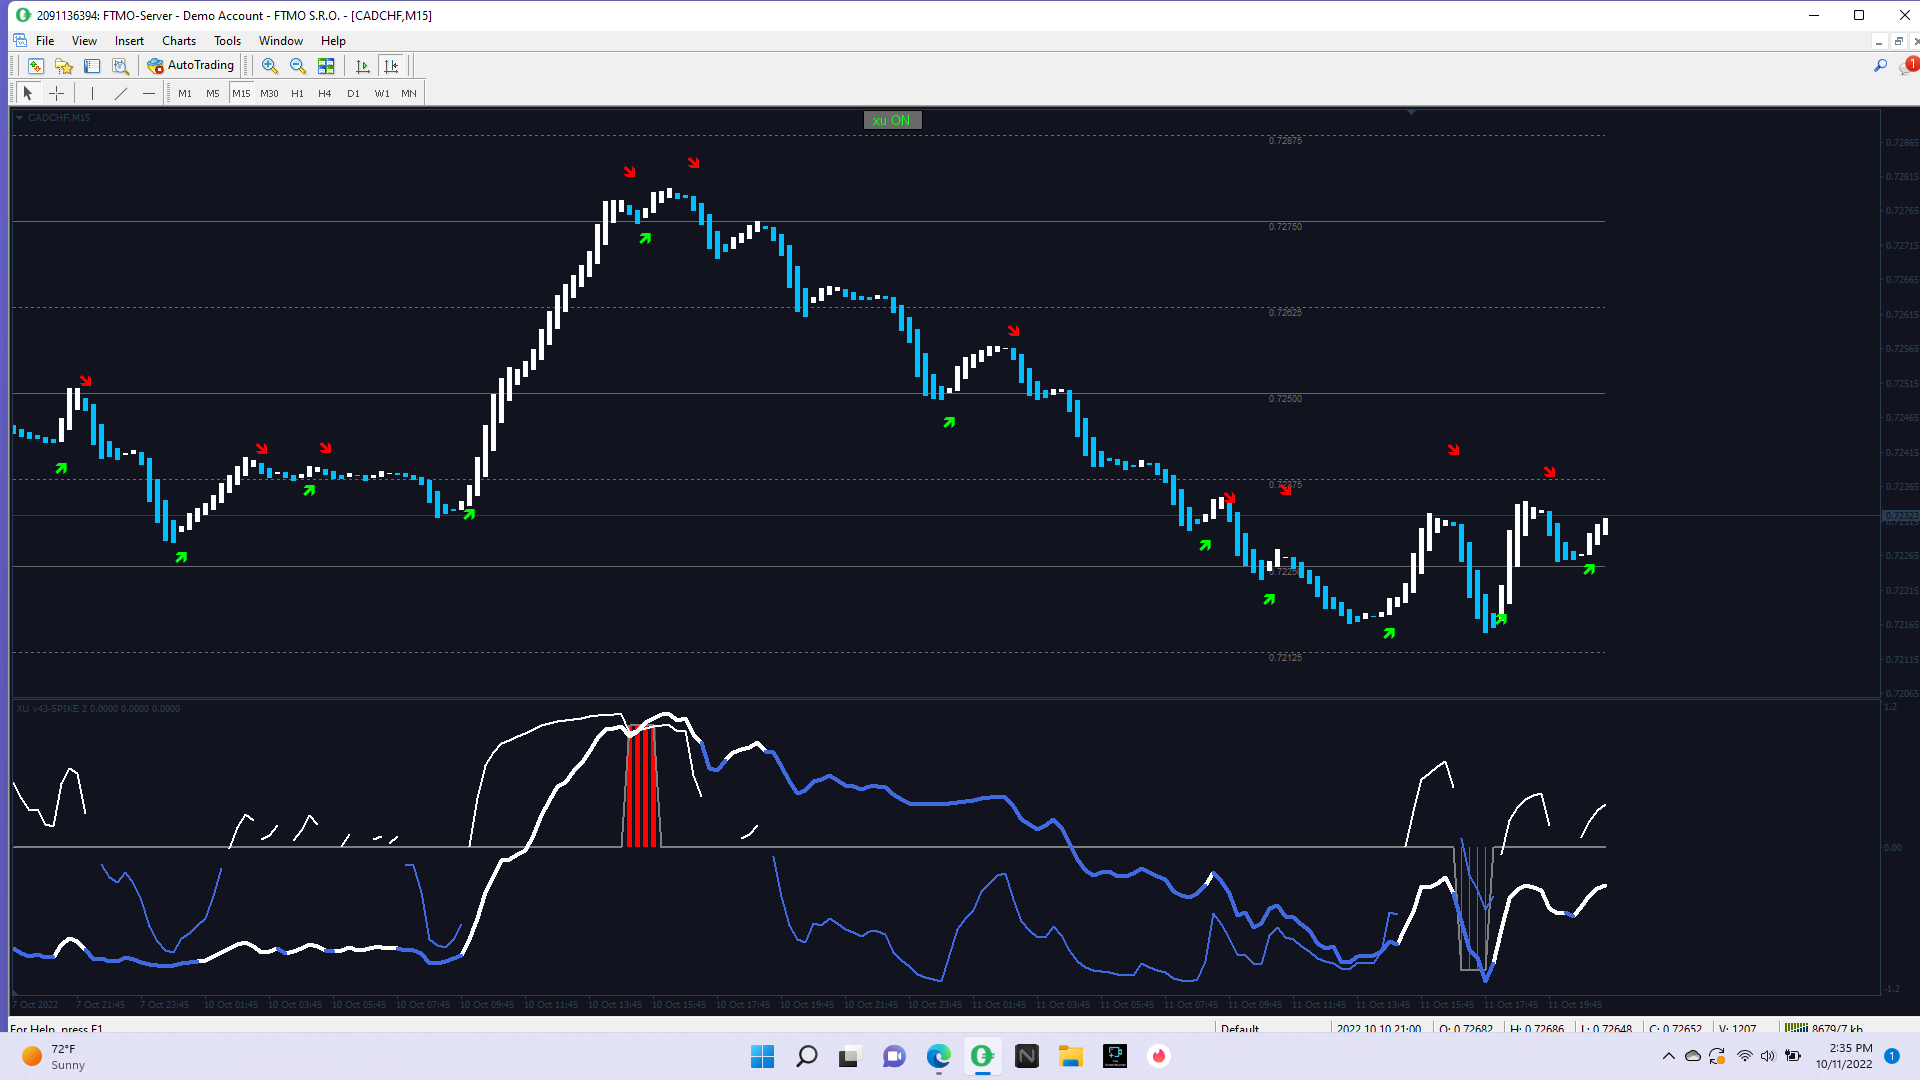Expand the CADCHF,M15 chart dropdown arrow
Screen dimensions: 1920x1080
click(19, 118)
